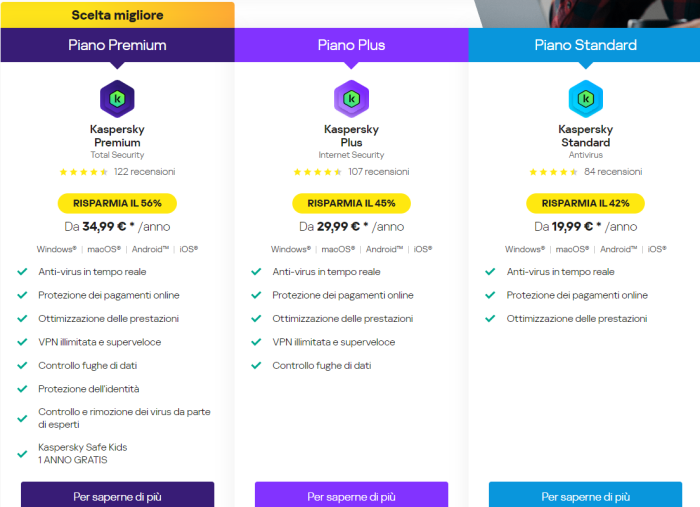Click the Premium plan star rating
The image size is (700, 507).
click(83, 172)
